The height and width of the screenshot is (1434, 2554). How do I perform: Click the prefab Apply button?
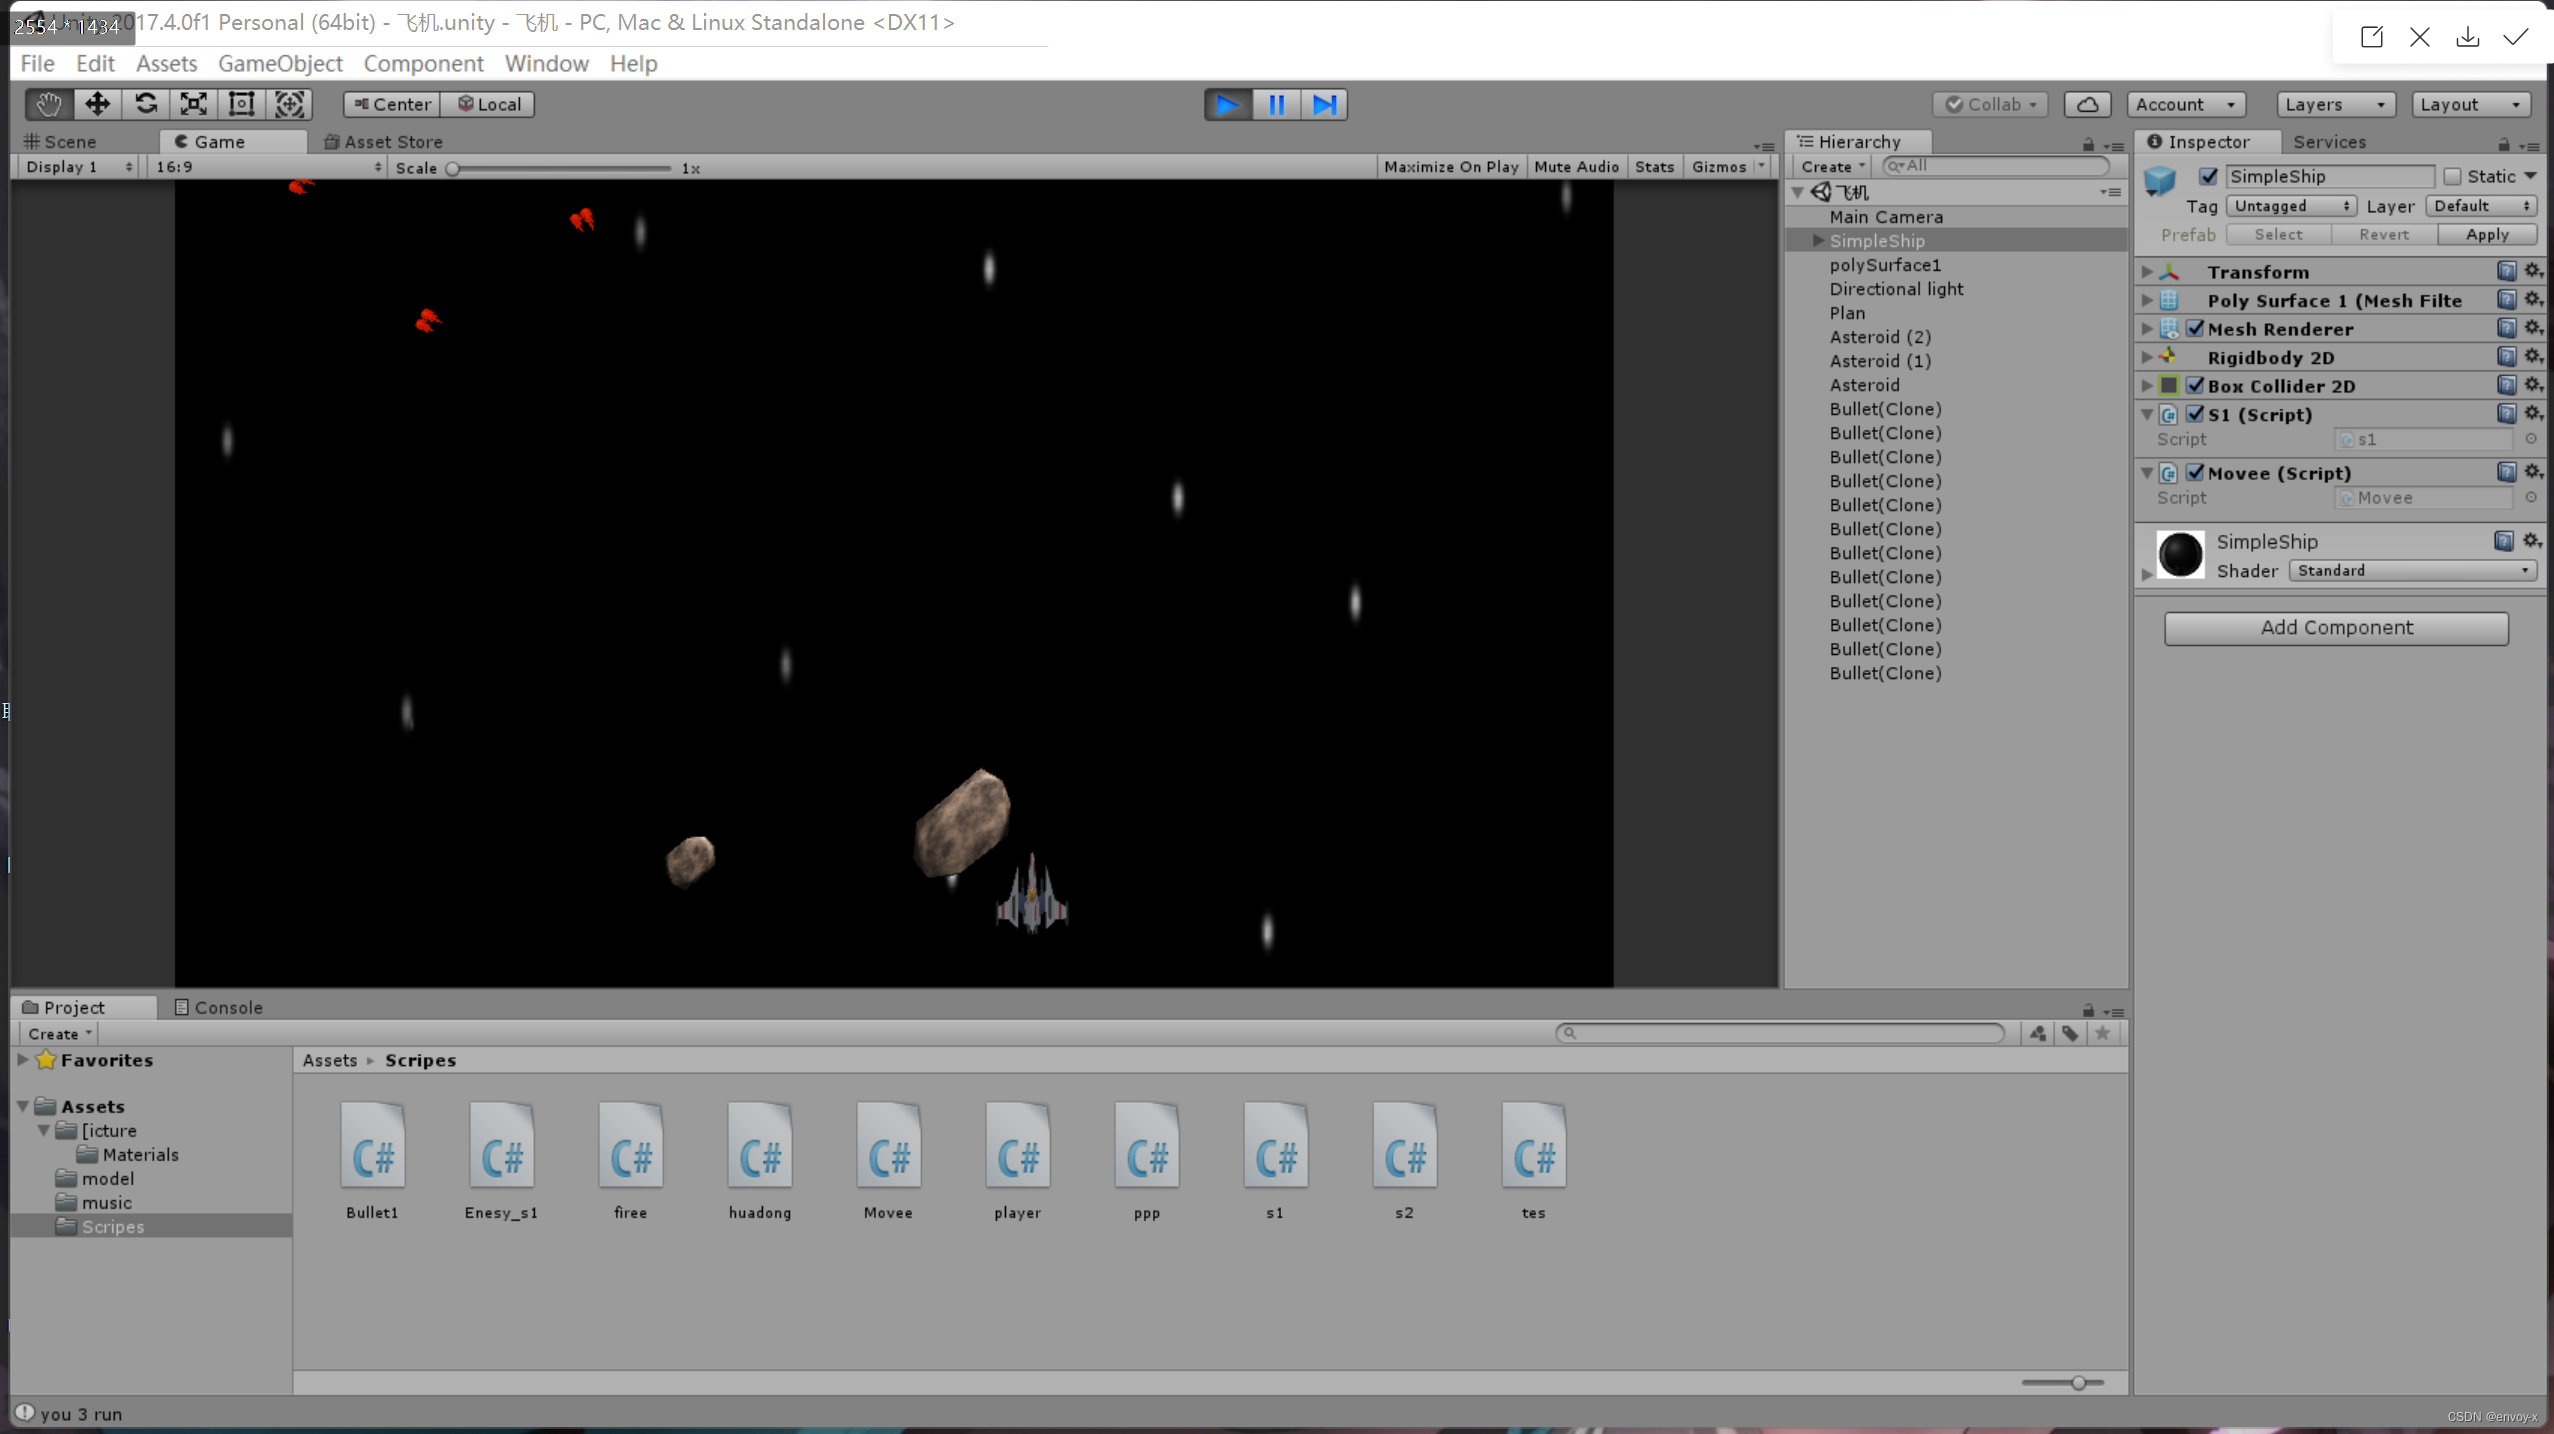pyautogui.click(x=2487, y=234)
